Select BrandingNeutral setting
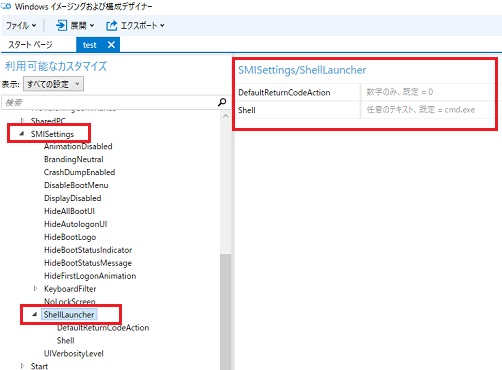 coord(74,159)
